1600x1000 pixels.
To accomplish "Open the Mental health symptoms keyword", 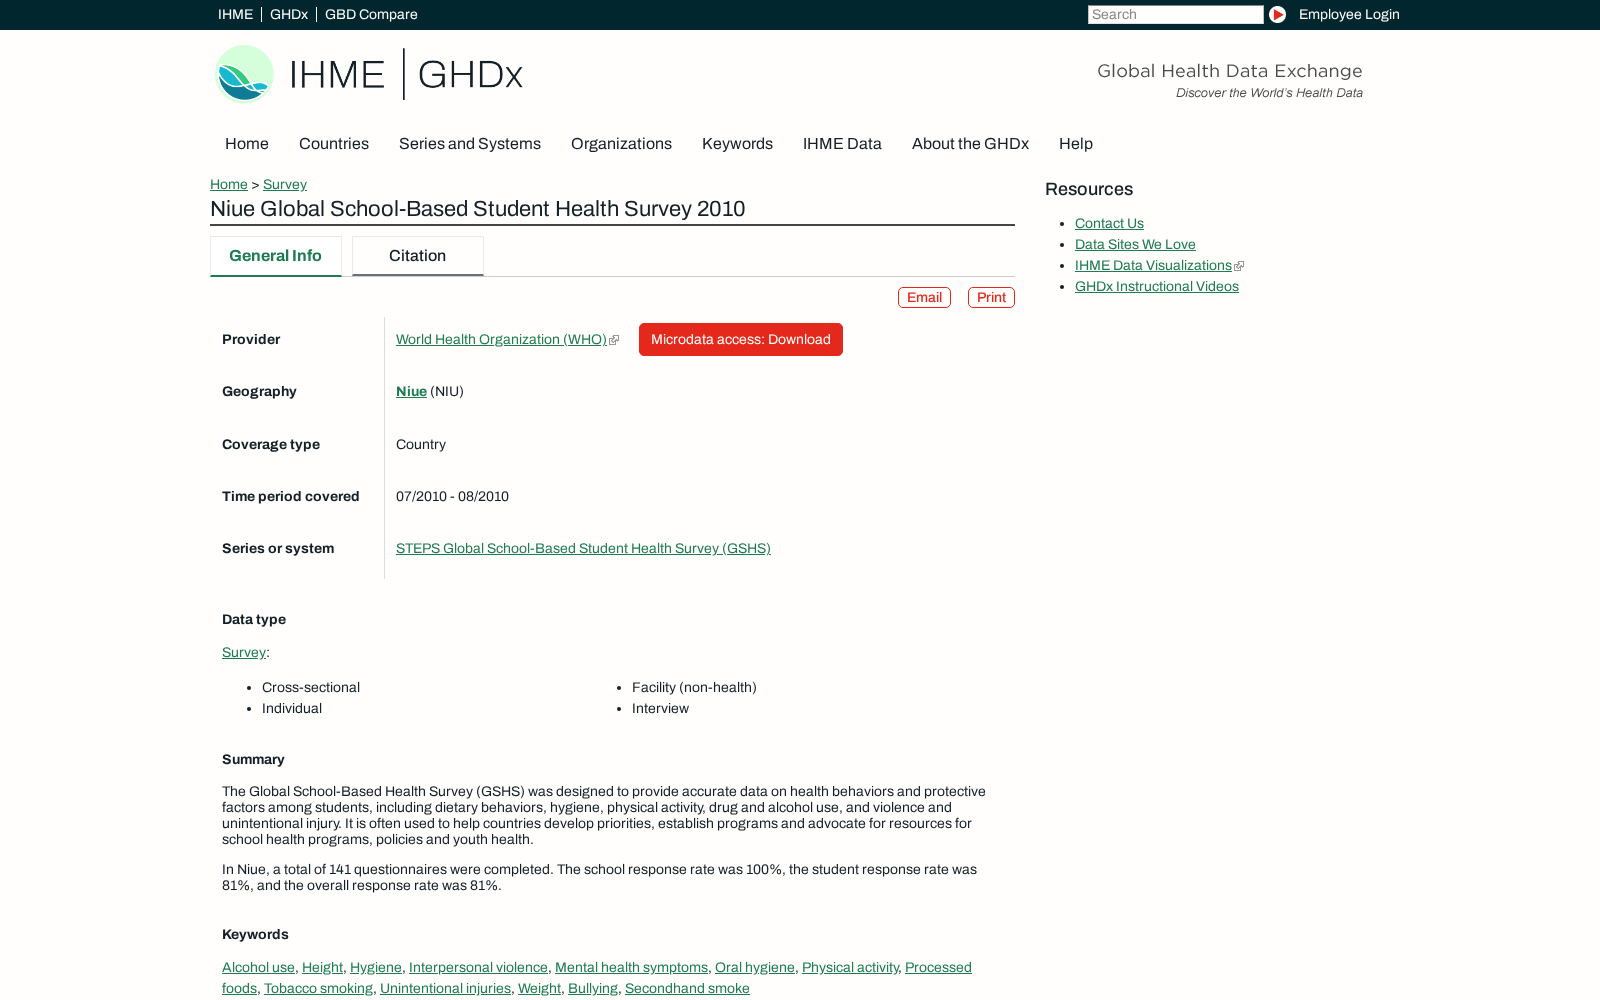I will [x=631, y=968].
